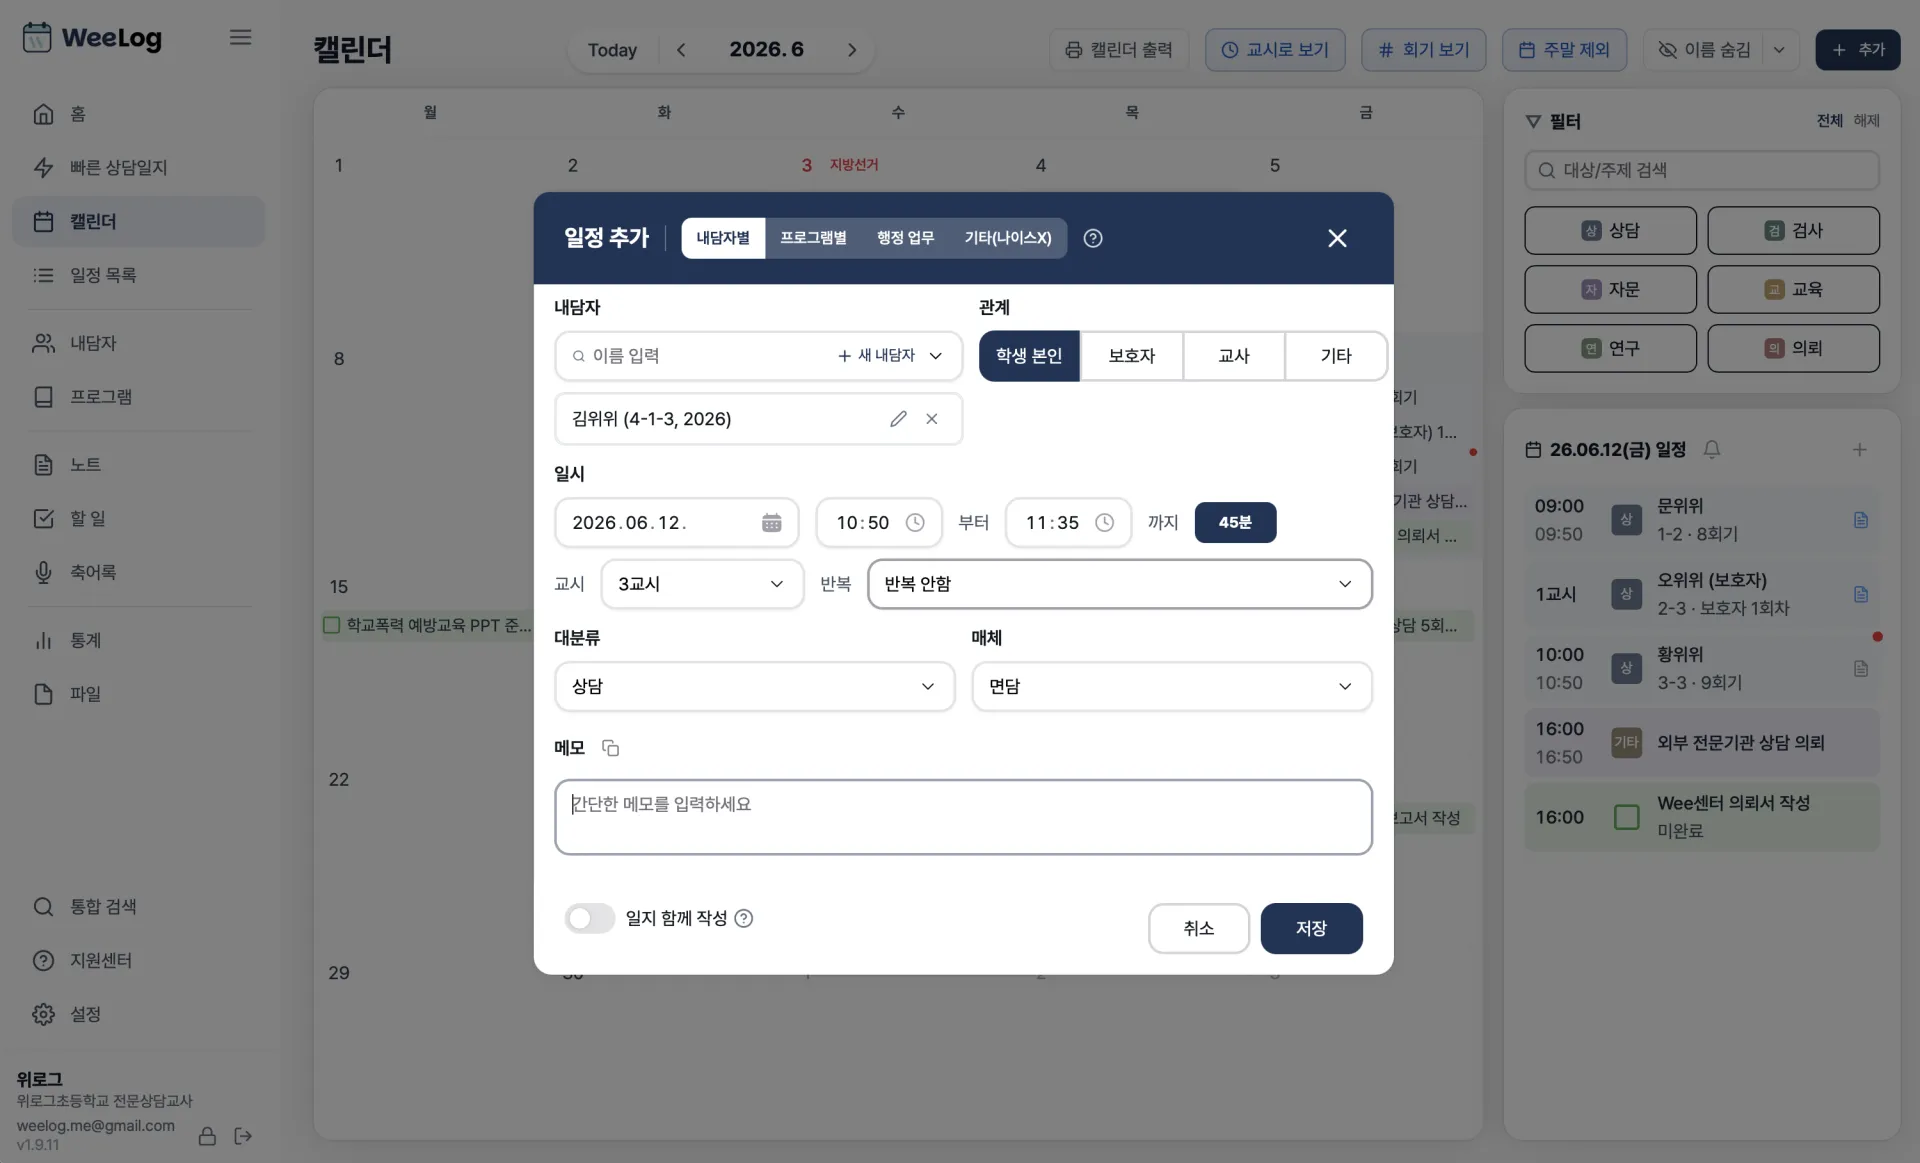Screen dimensions: 1920x1163
Task: Open date picker calendar icon in 일시
Action: coord(771,523)
